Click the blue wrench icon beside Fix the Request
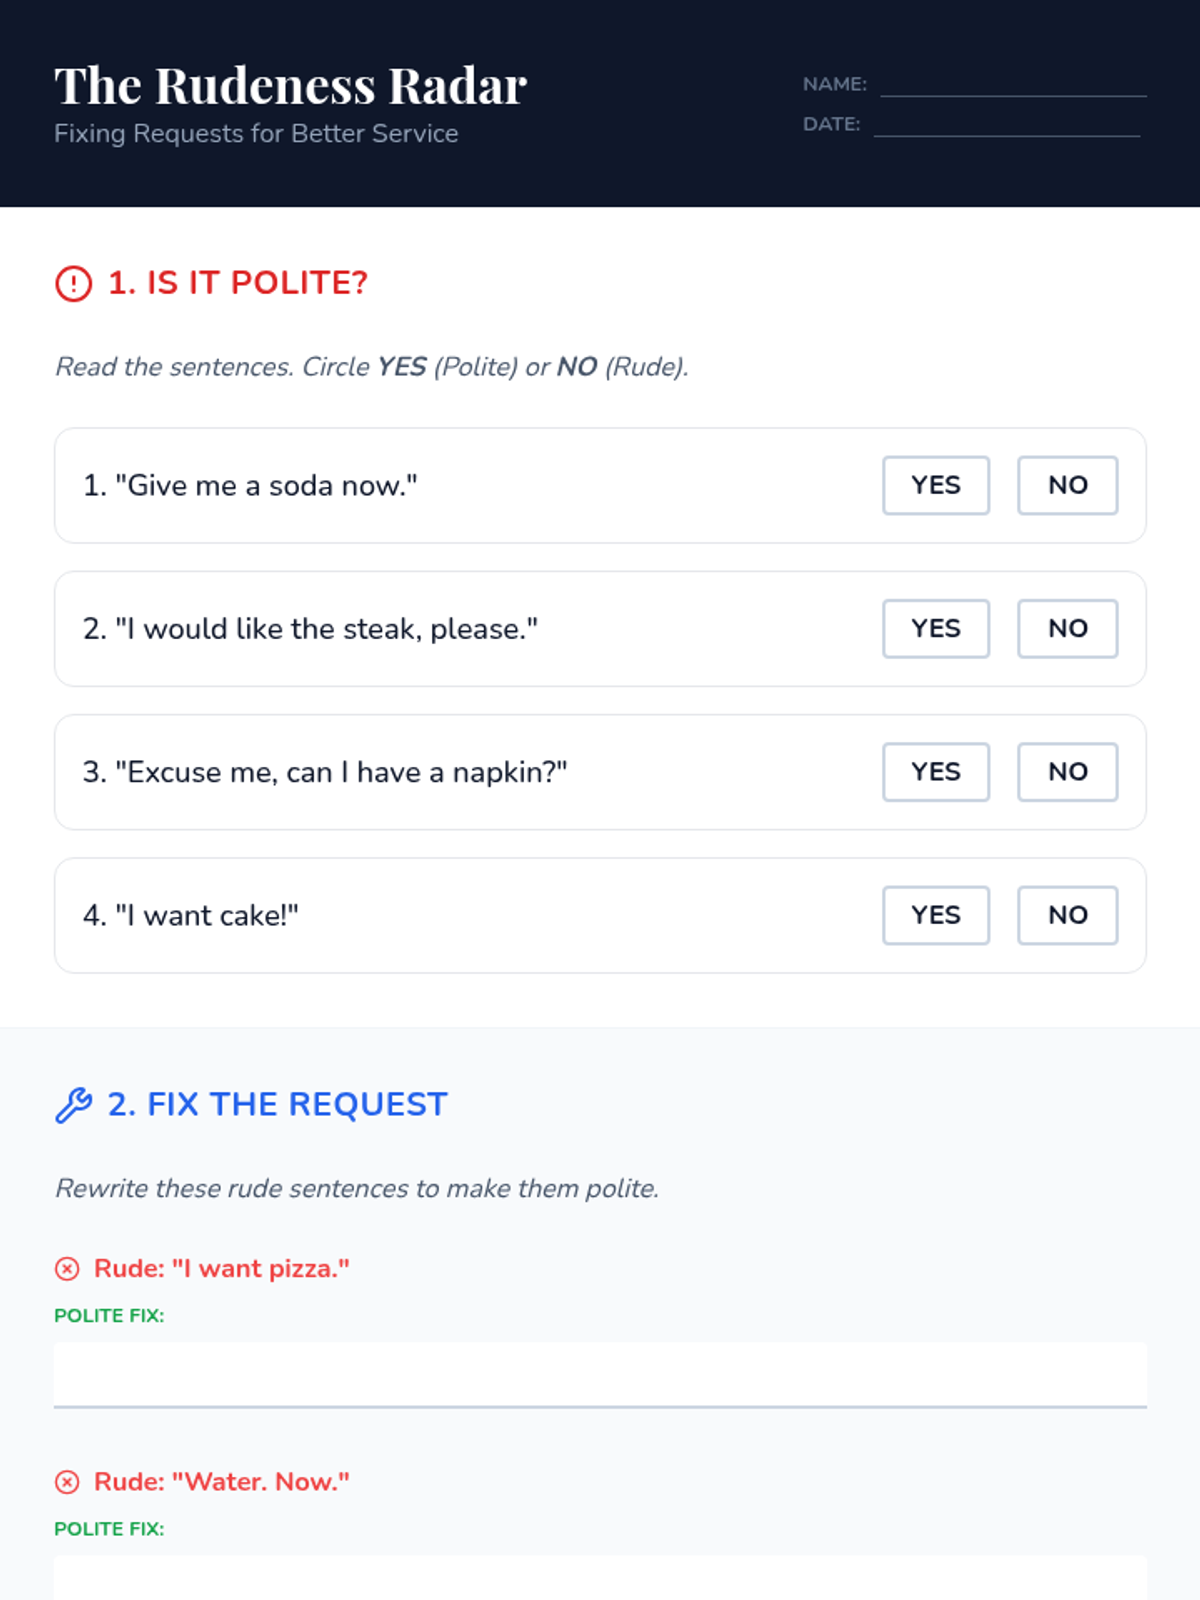The width and height of the screenshot is (1200, 1600). point(73,1105)
